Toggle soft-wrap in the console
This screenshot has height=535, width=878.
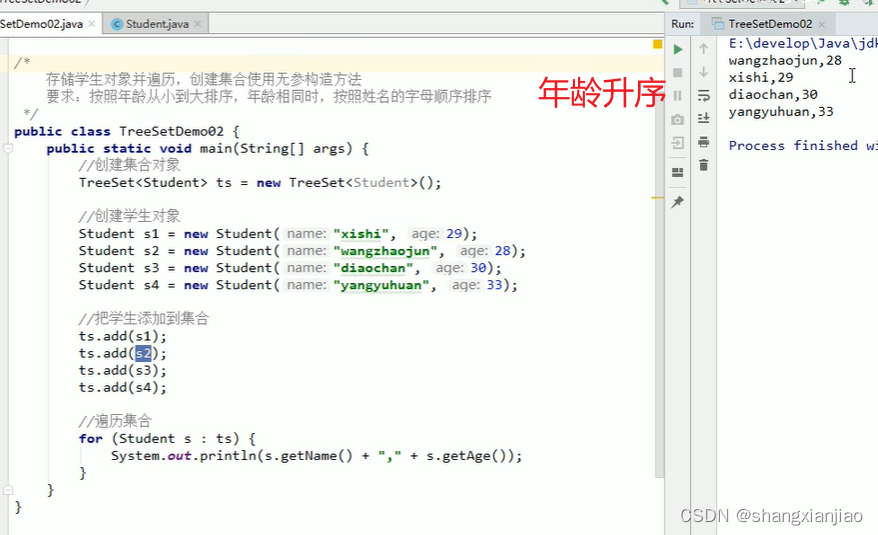tap(704, 96)
